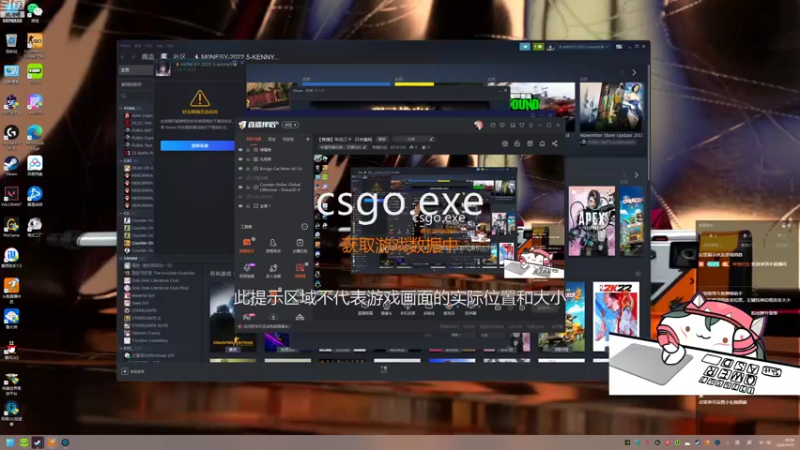Viewport: 800px width, 450px height.
Task: Click lower shelf next arrow above Apex card
Action: pyautogui.click(x=636, y=175)
